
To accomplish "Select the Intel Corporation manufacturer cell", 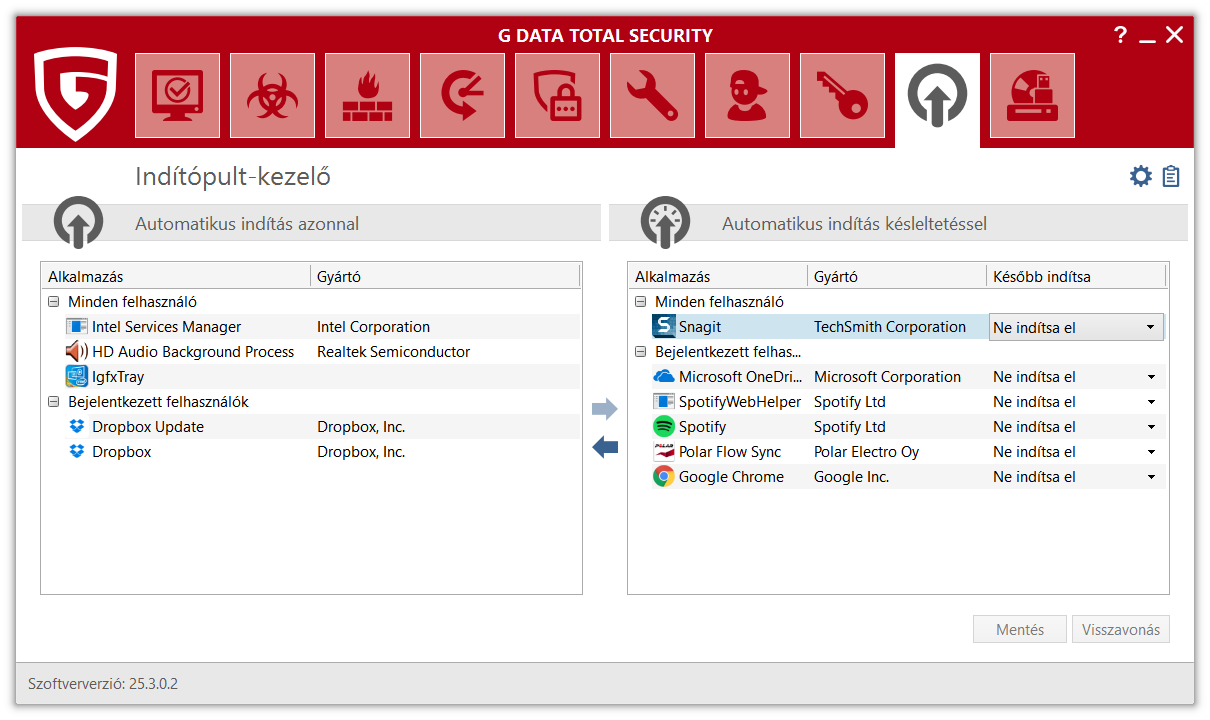I will pos(373,327).
